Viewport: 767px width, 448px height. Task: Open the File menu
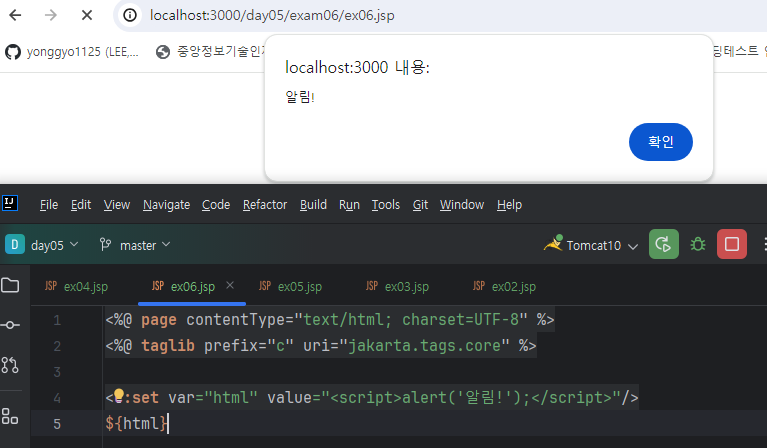49,204
